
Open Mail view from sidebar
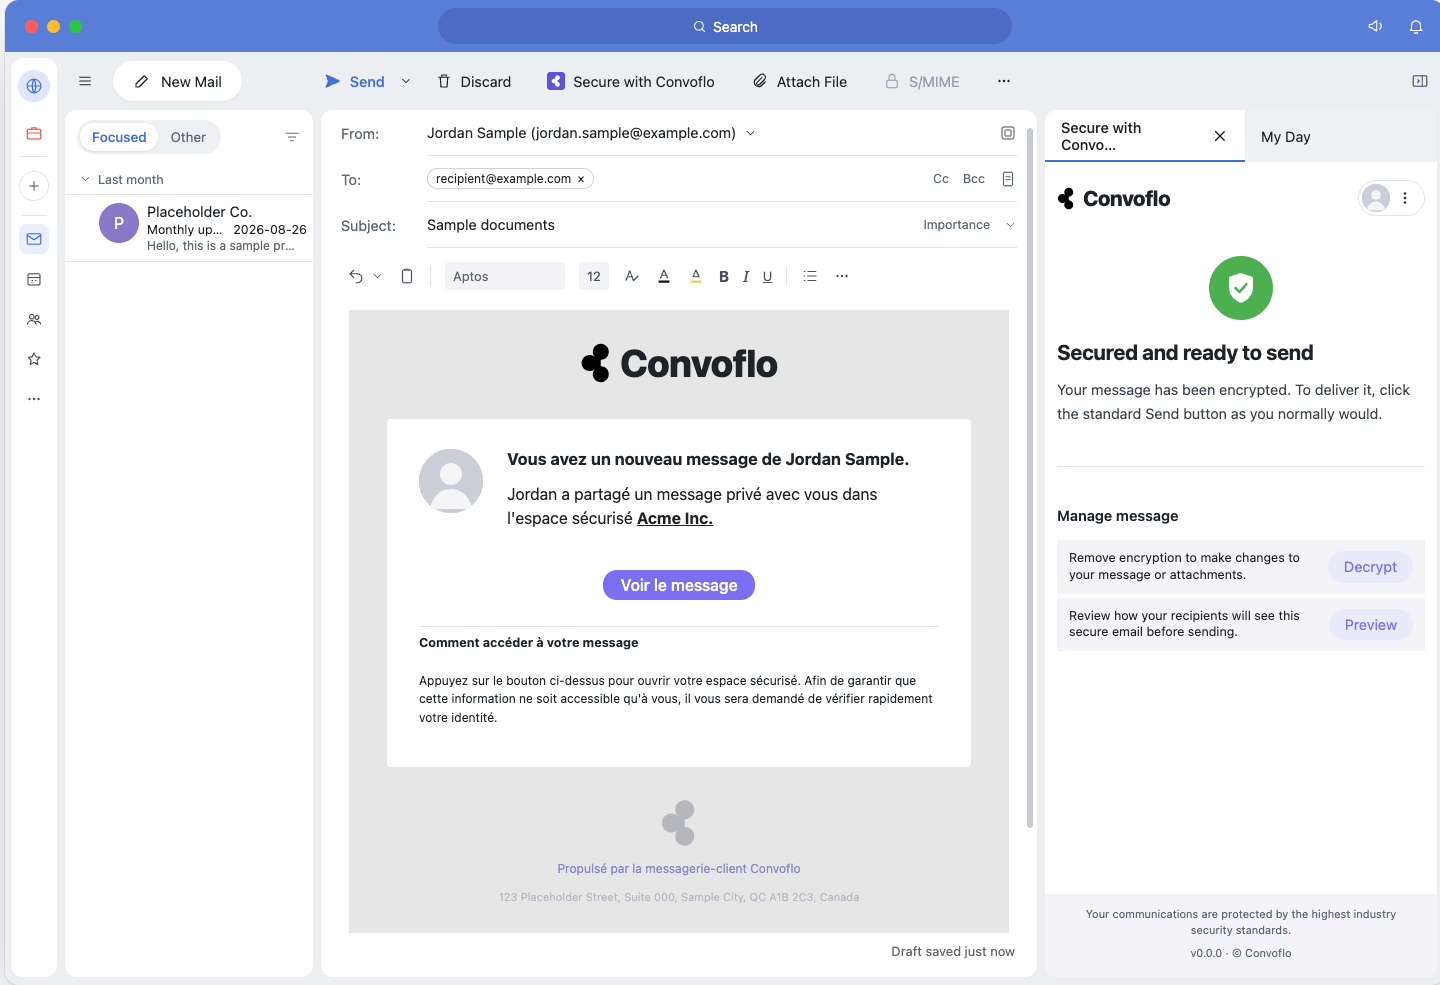tap(34, 239)
